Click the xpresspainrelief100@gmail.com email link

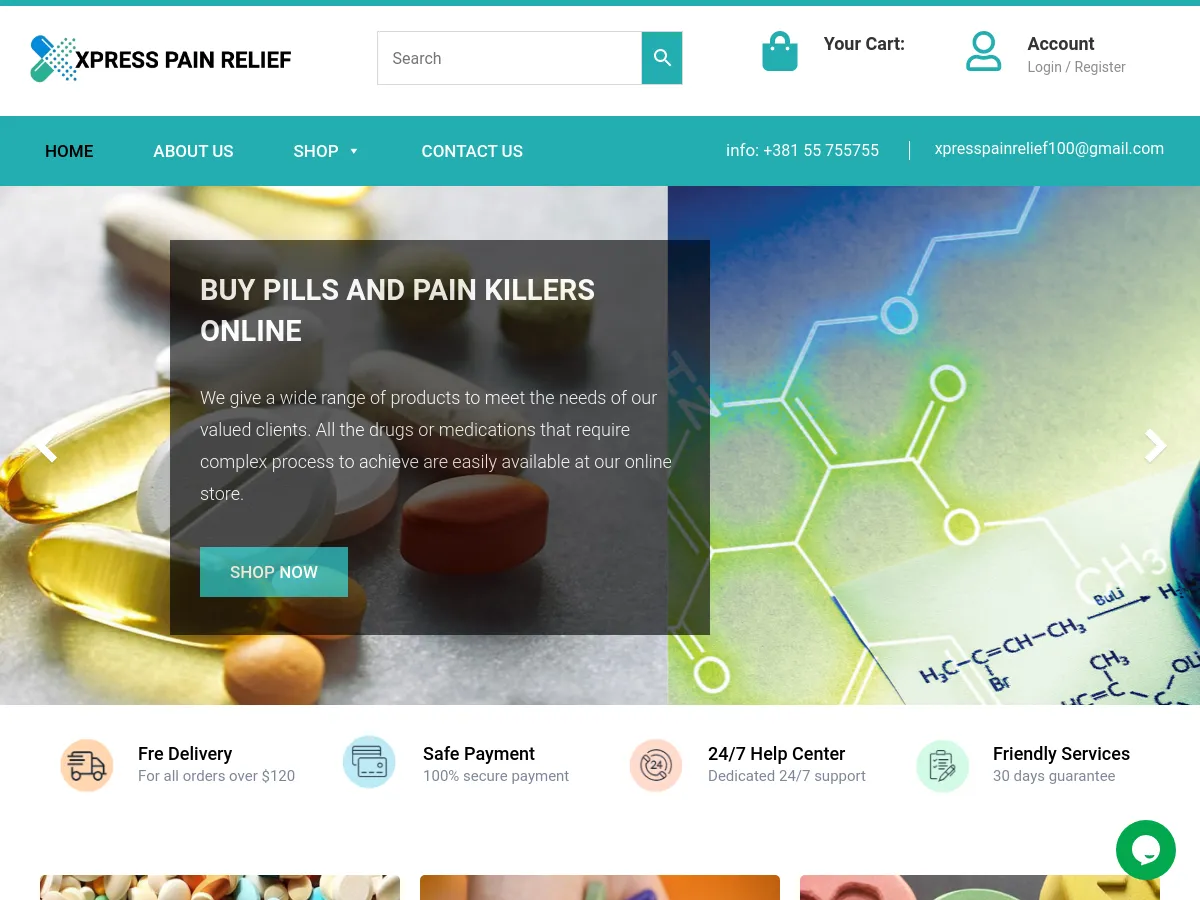point(1049,149)
